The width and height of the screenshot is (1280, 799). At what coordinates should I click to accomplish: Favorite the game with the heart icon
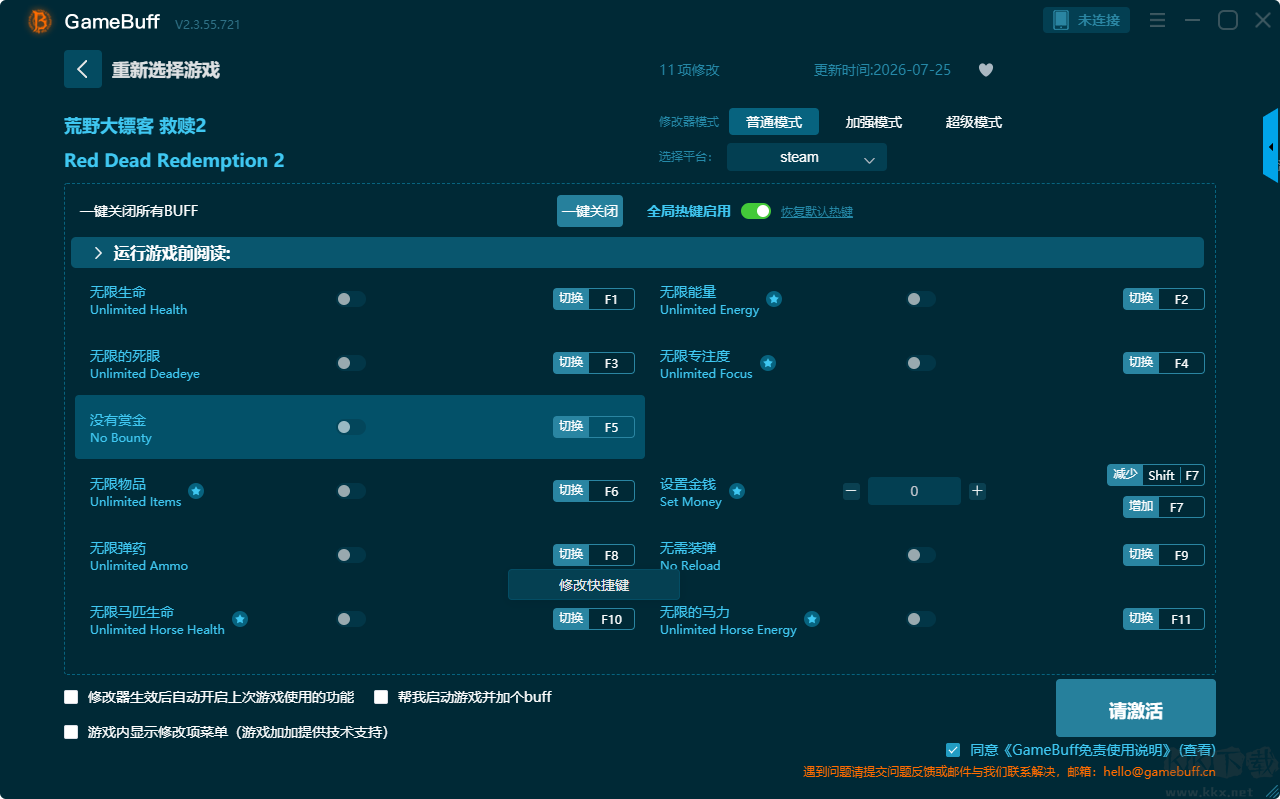tap(986, 70)
